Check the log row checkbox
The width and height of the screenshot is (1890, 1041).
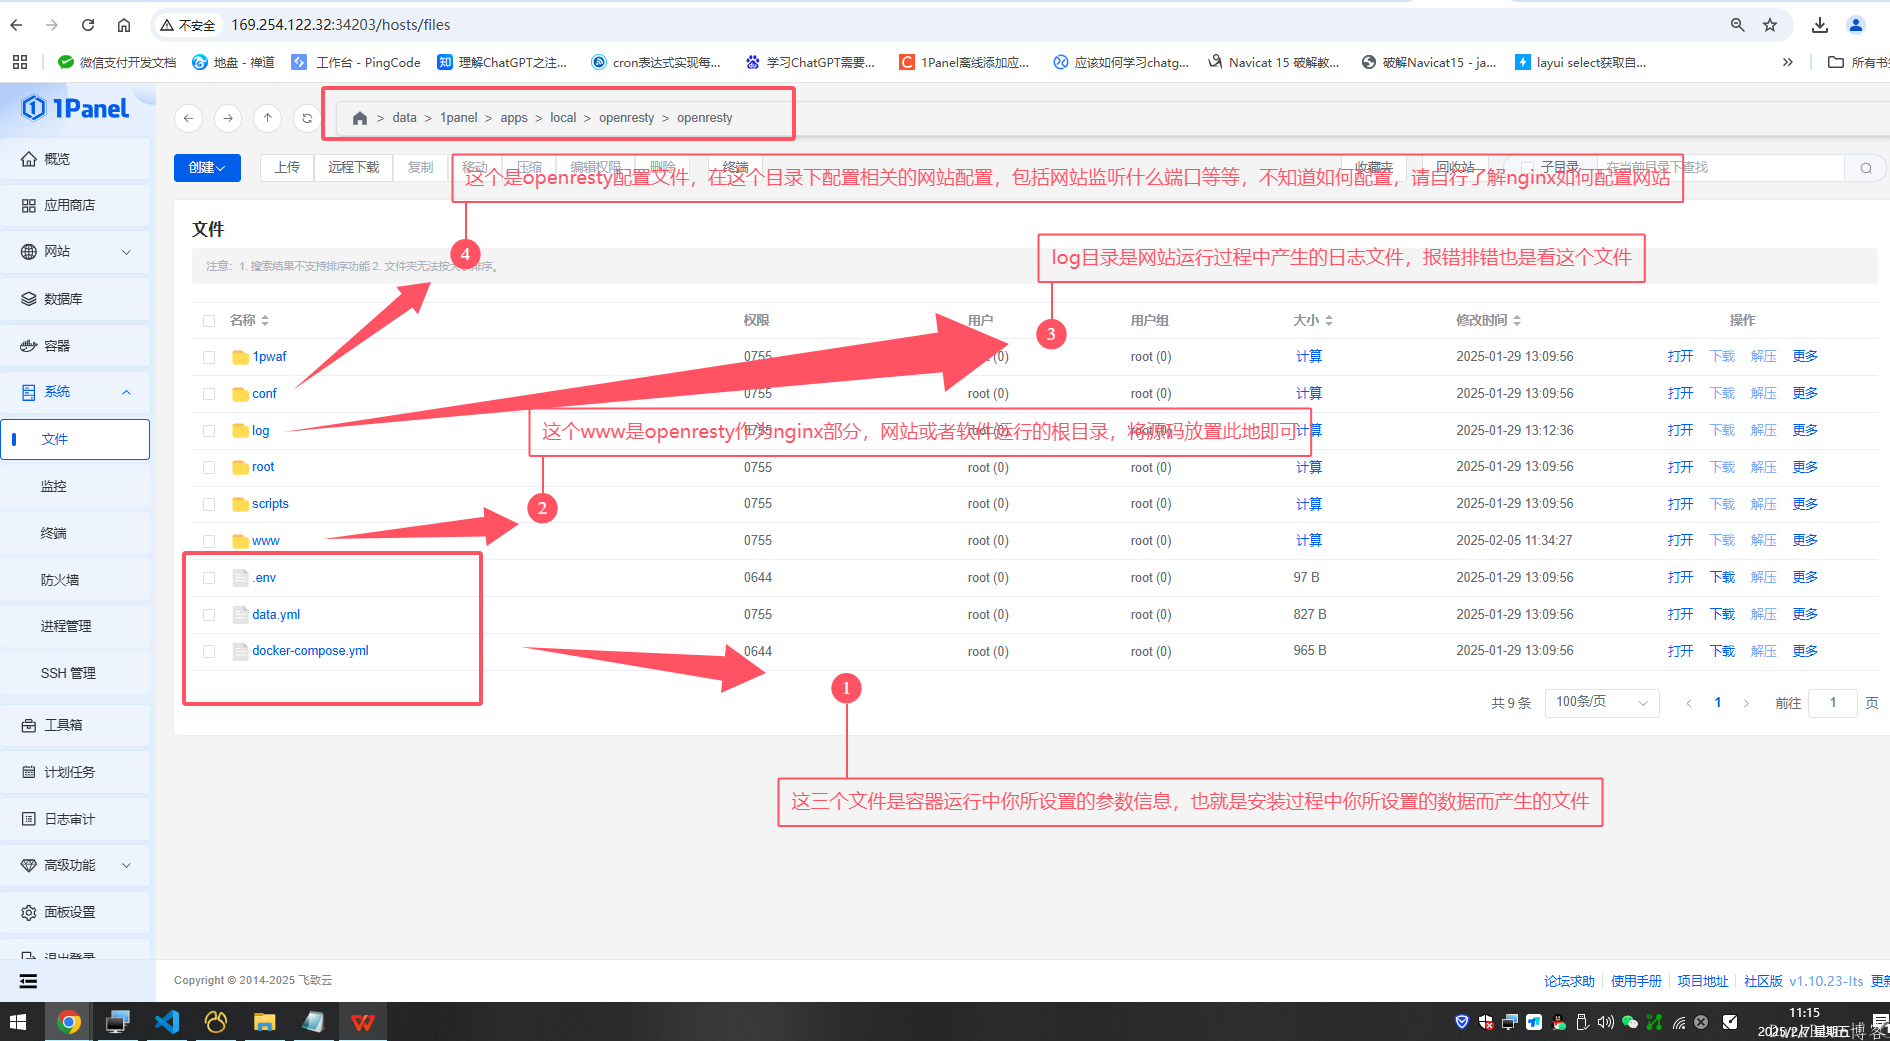click(209, 431)
